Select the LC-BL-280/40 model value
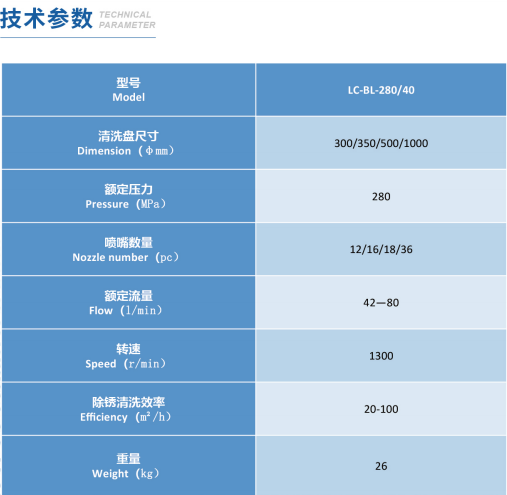This screenshot has height=495, width=507. tap(381, 90)
